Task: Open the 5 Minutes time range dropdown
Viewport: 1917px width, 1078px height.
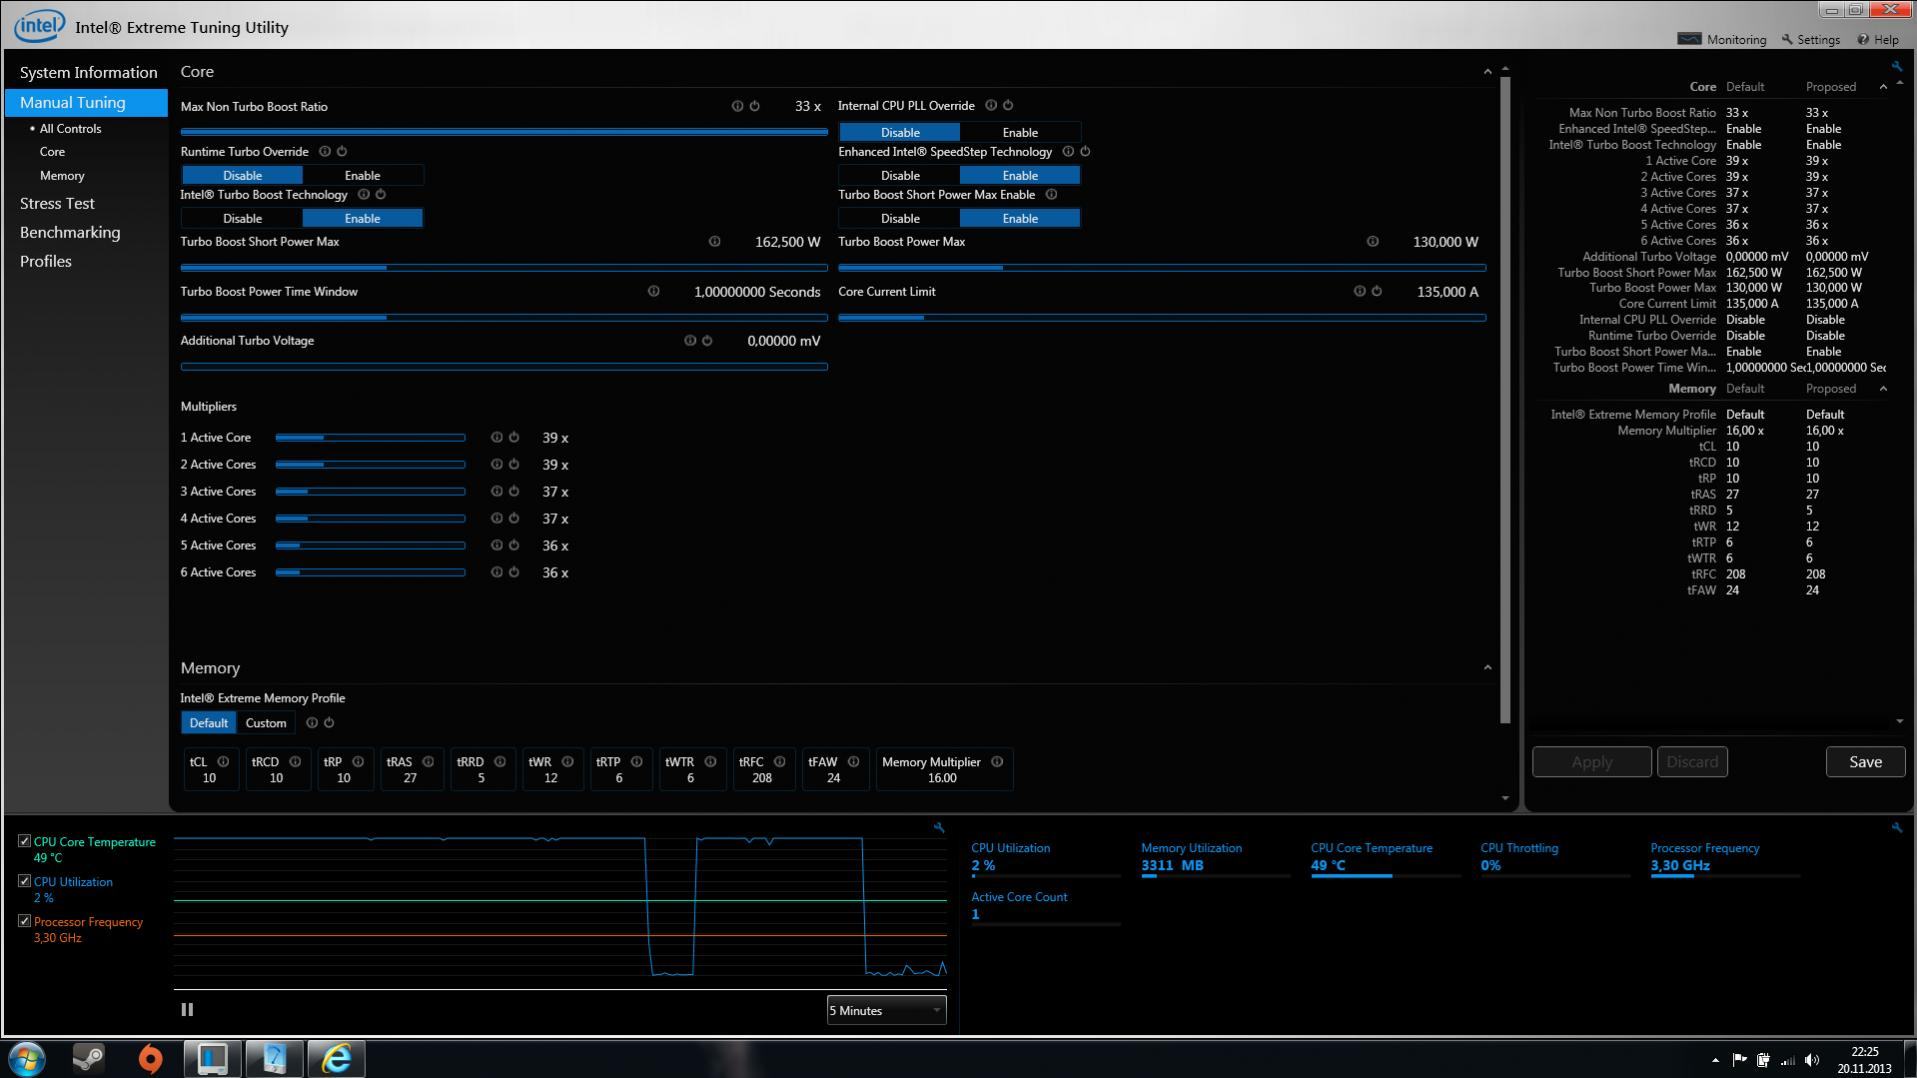Action: (x=886, y=1010)
